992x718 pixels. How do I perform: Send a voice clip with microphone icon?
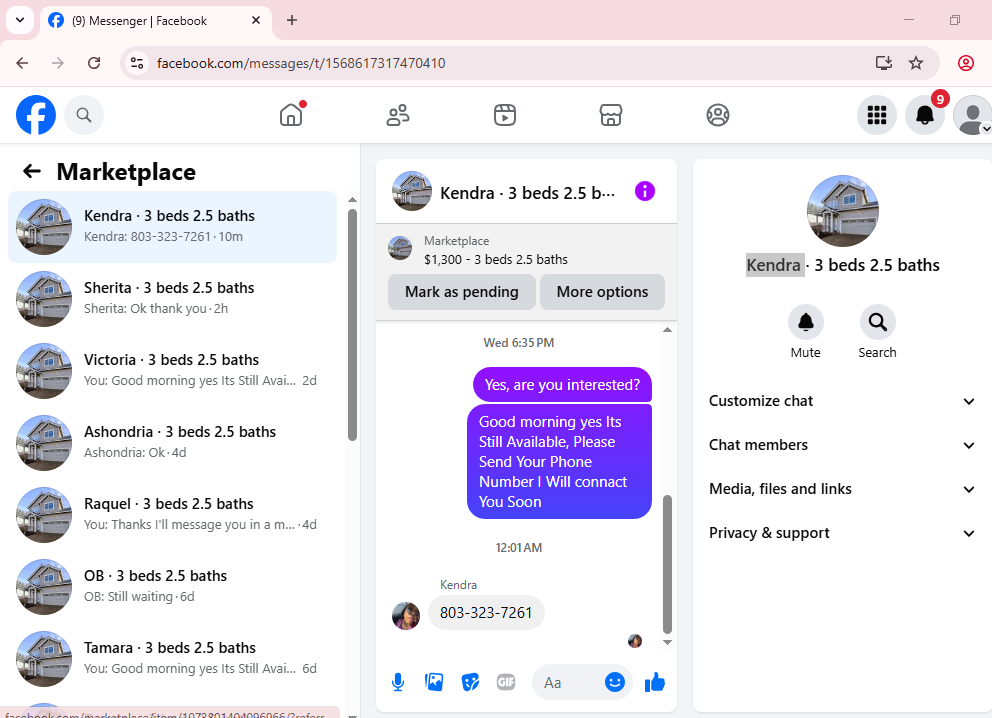point(397,682)
